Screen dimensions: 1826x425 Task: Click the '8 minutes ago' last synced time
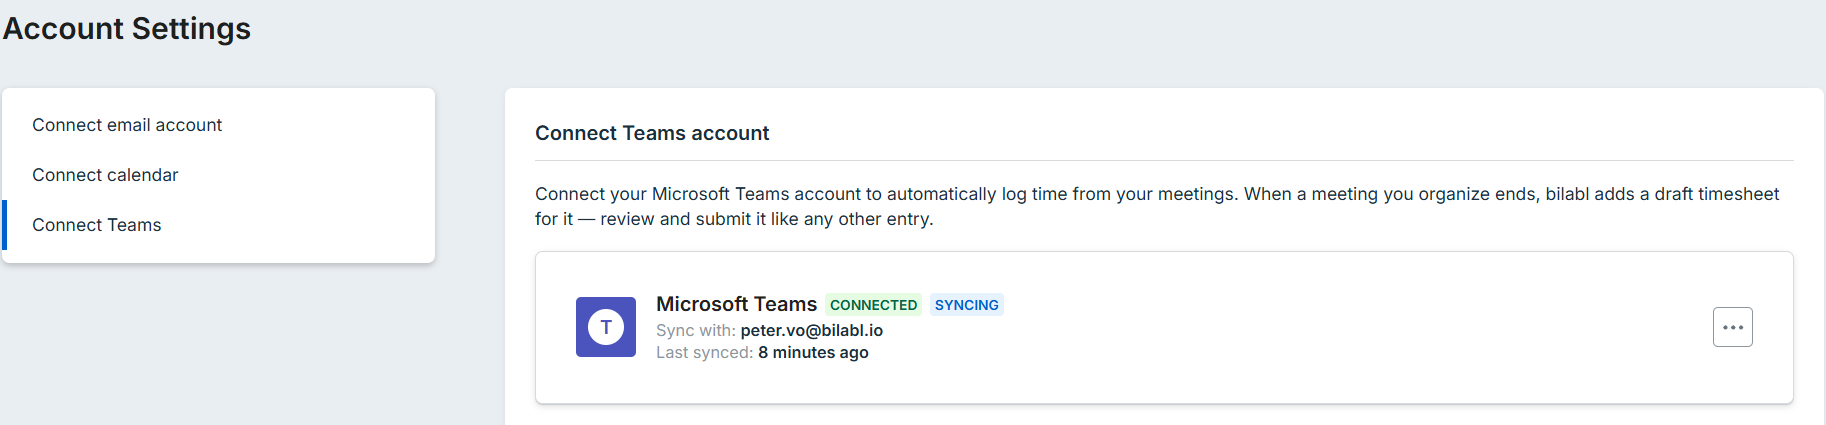point(813,352)
